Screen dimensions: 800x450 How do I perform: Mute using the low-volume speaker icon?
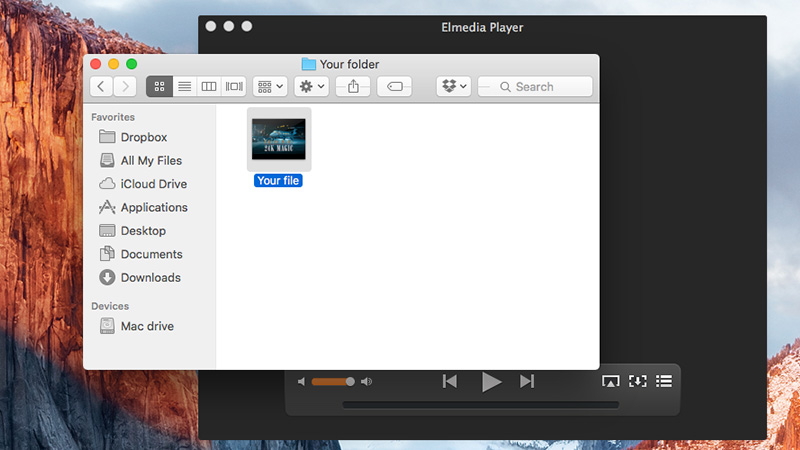(x=302, y=382)
